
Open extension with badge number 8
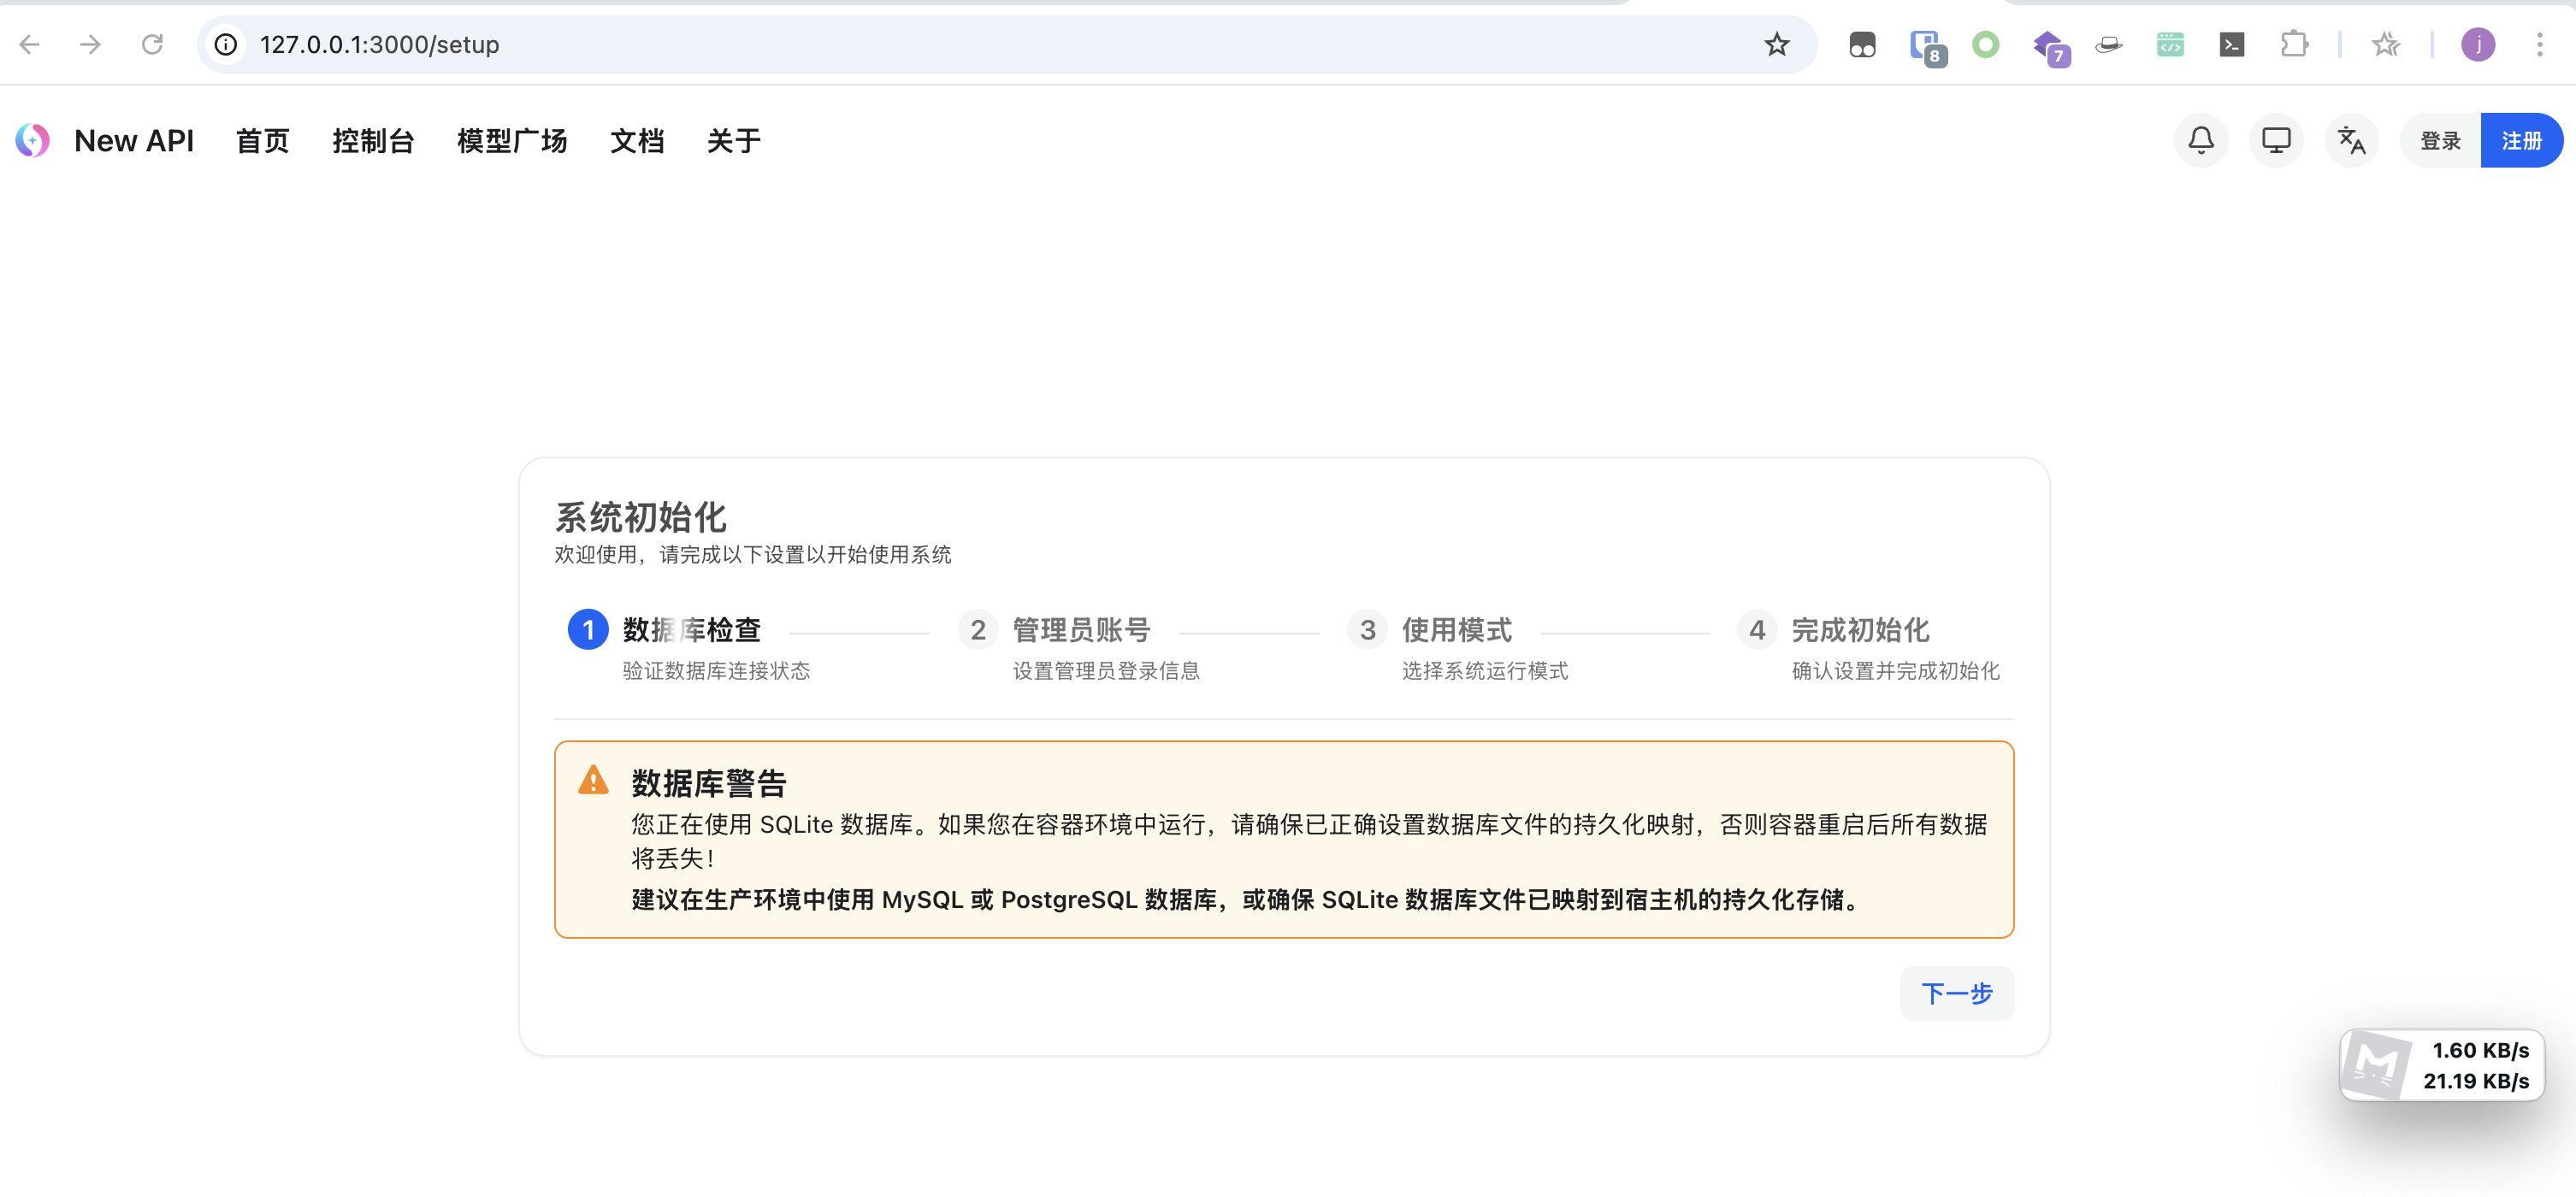[1926, 47]
